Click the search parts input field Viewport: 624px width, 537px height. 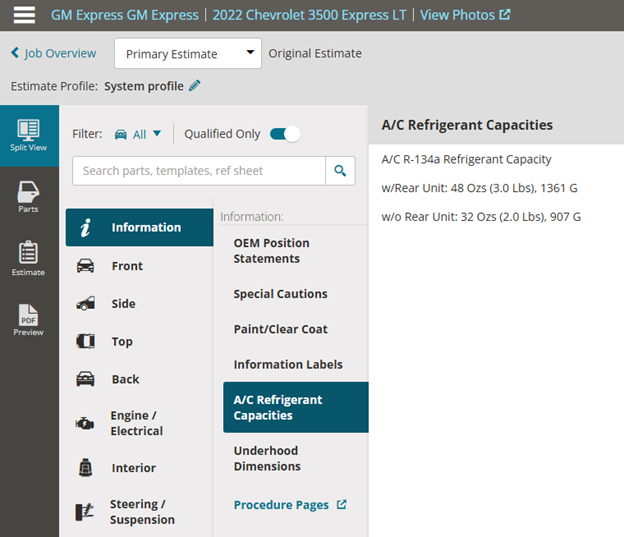(x=199, y=171)
